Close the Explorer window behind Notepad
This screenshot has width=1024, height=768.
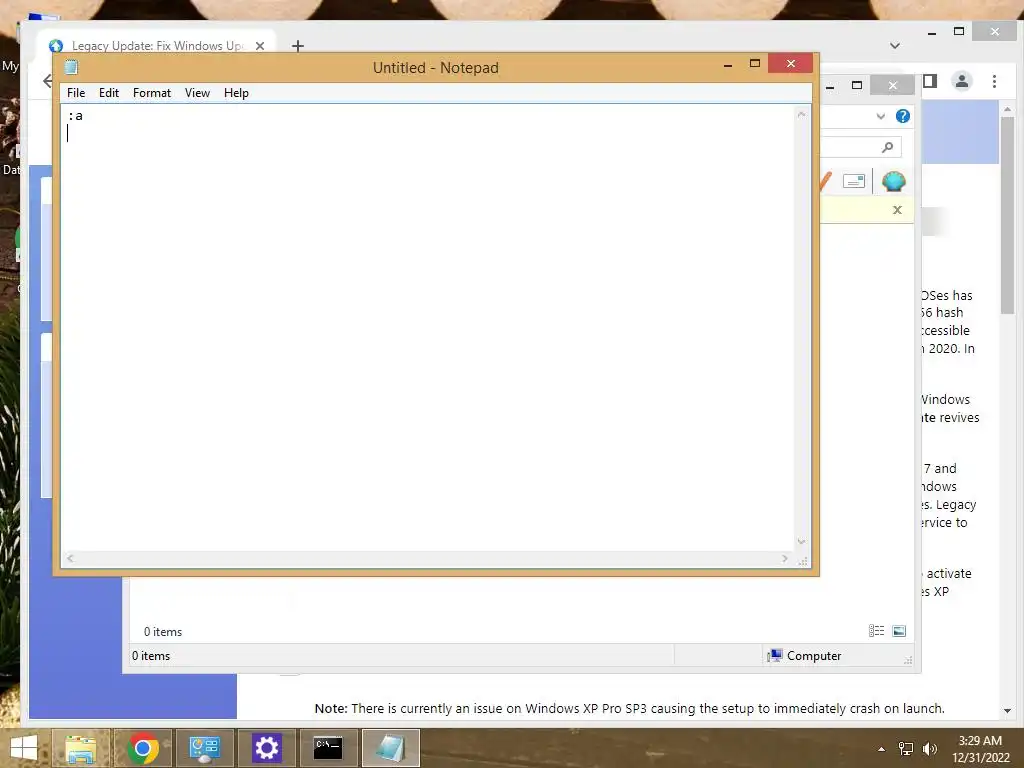[893, 85]
